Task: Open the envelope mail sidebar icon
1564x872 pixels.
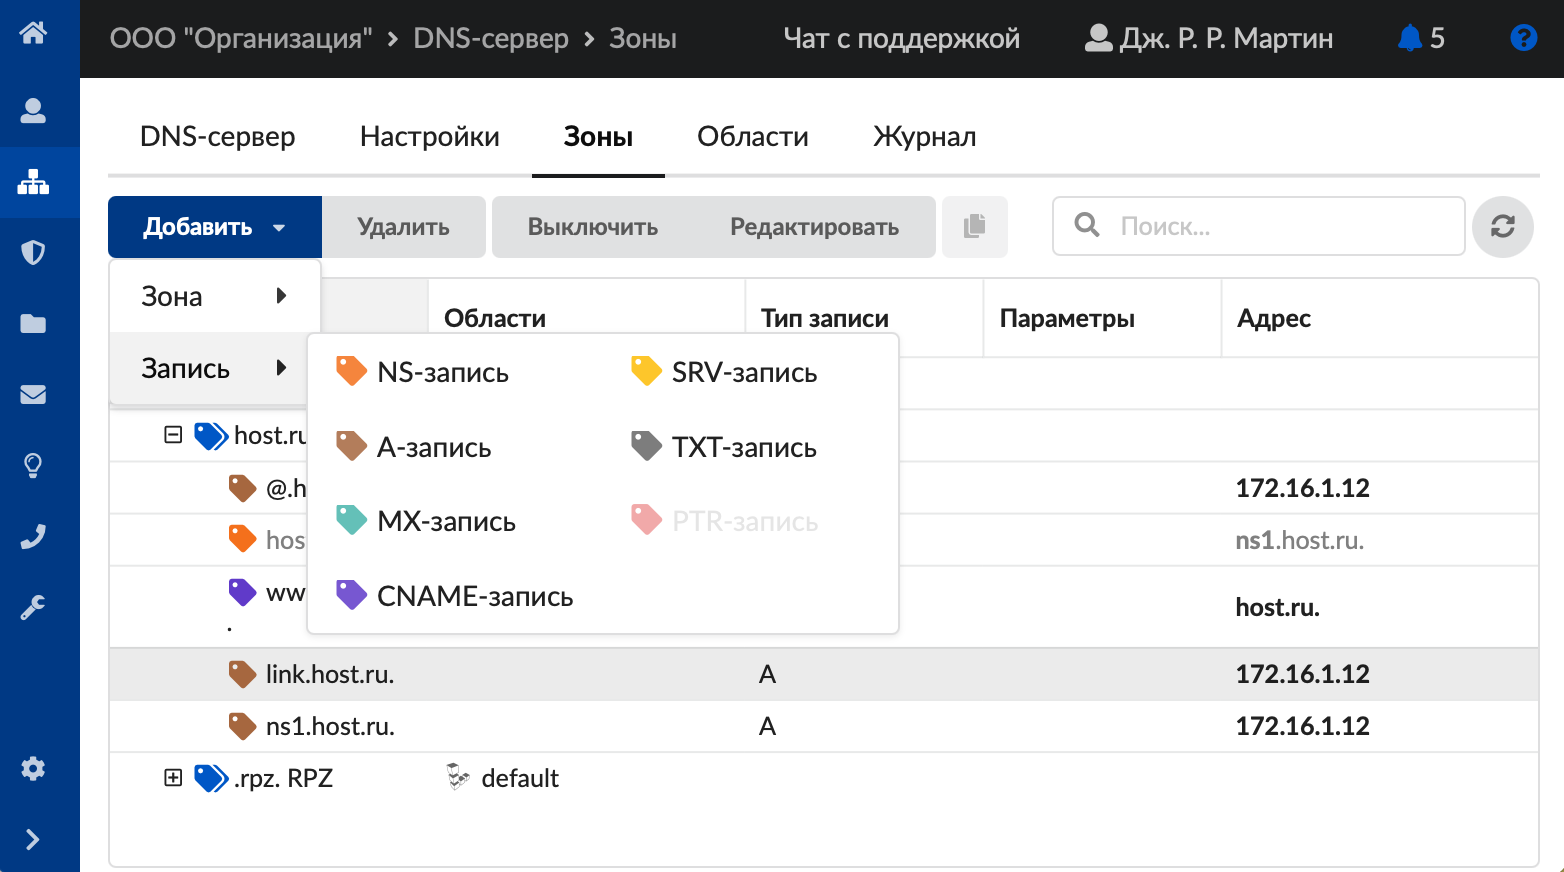Action: pos(33,394)
